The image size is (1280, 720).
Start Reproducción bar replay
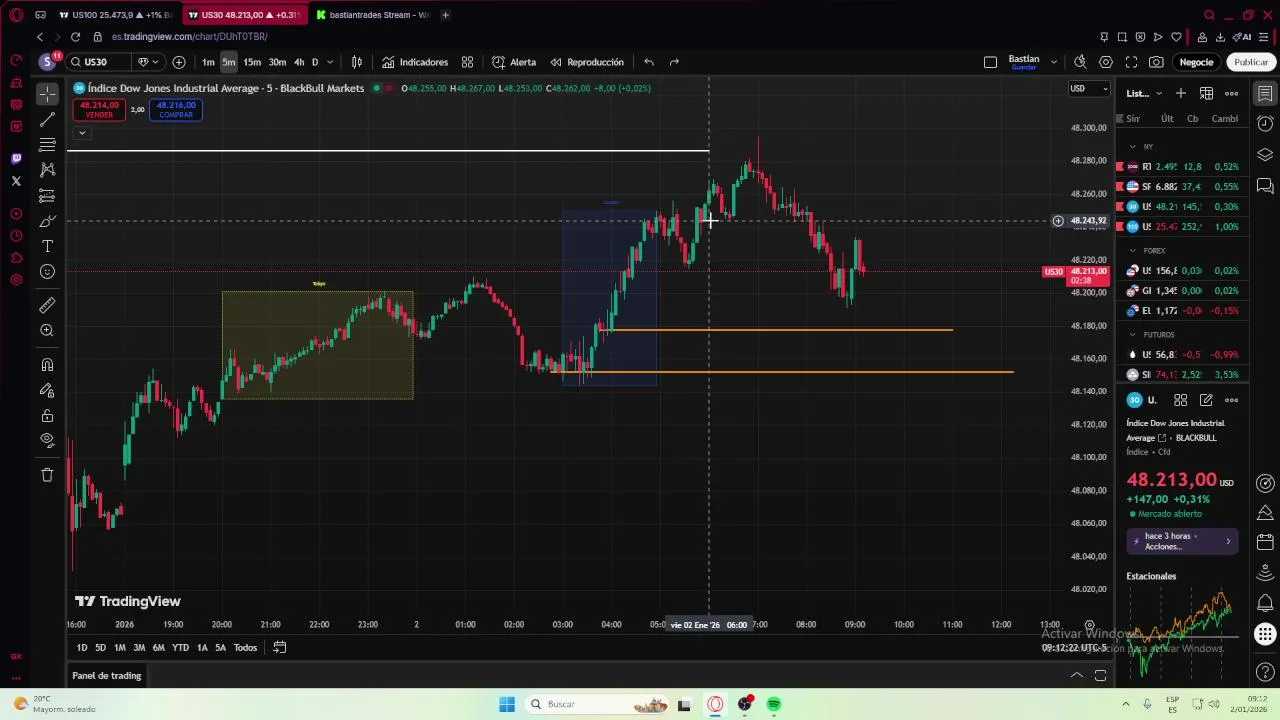(x=586, y=62)
